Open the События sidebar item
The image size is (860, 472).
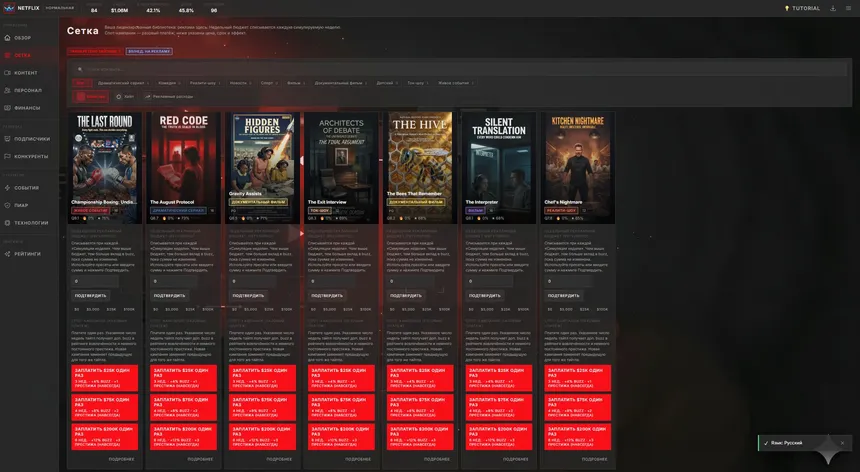click(x=27, y=188)
